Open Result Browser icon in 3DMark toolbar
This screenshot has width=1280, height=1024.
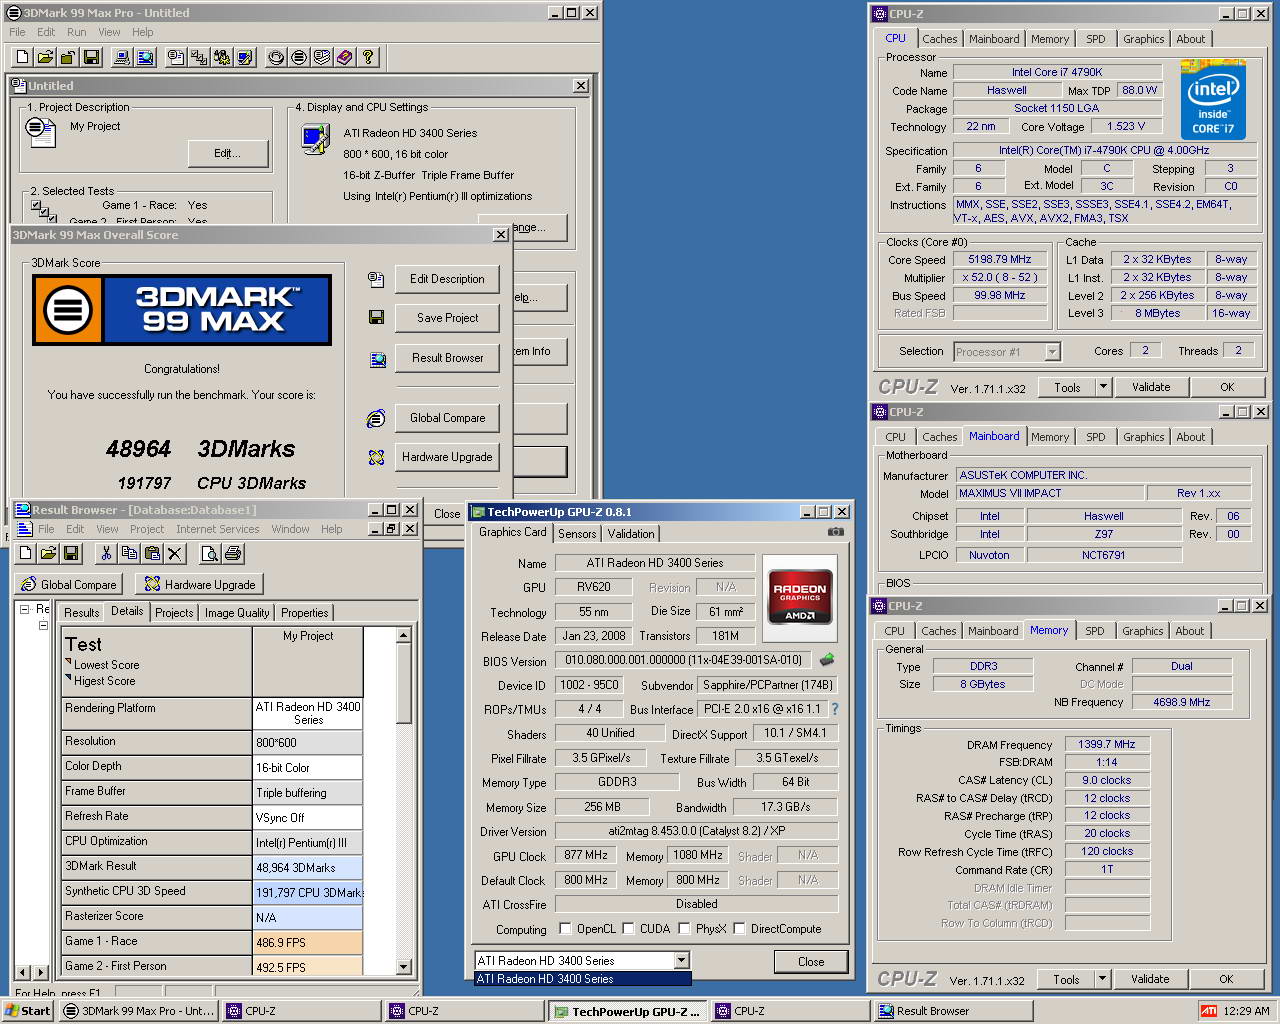[x=145, y=57]
